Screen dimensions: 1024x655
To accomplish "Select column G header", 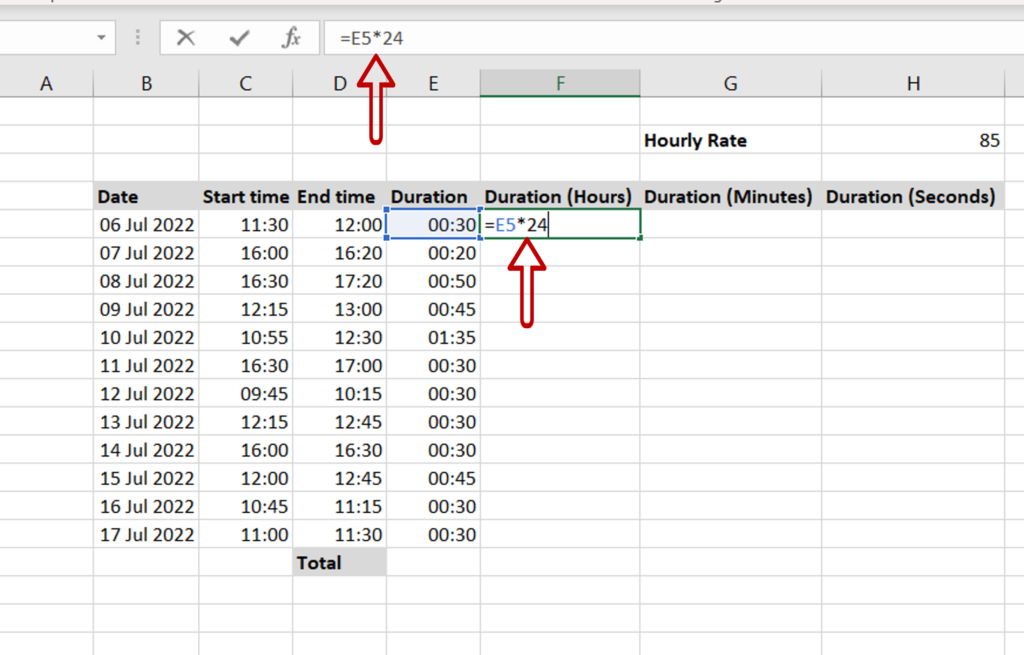I will [731, 84].
